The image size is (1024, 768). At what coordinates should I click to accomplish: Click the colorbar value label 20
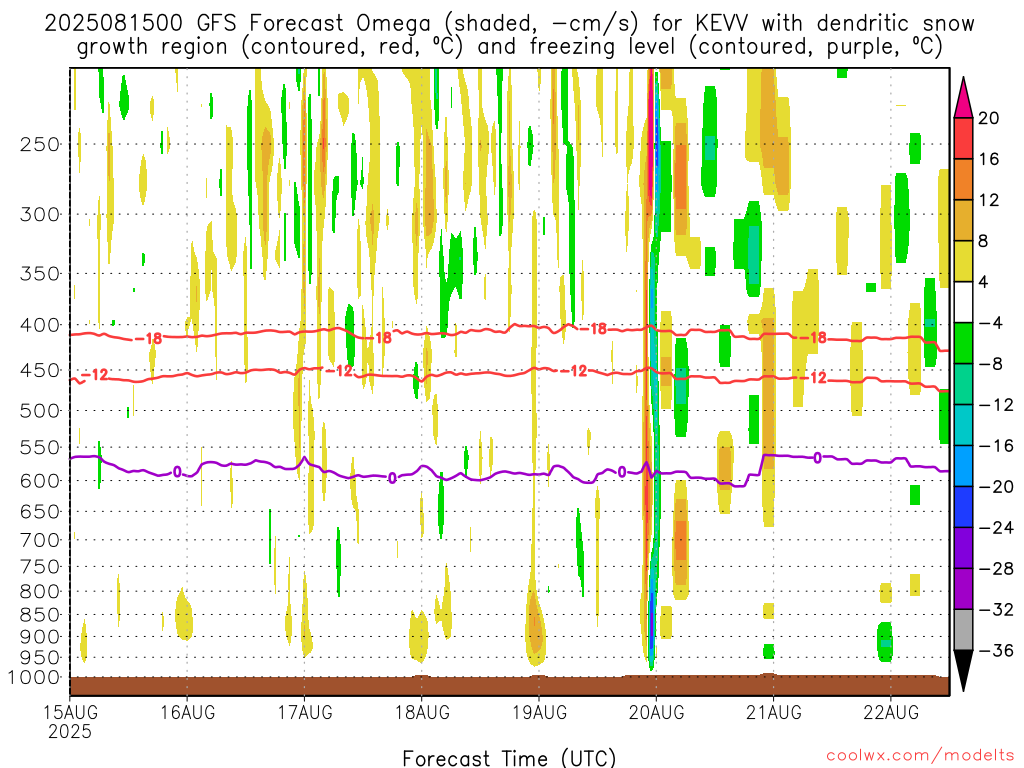click(x=989, y=118)
